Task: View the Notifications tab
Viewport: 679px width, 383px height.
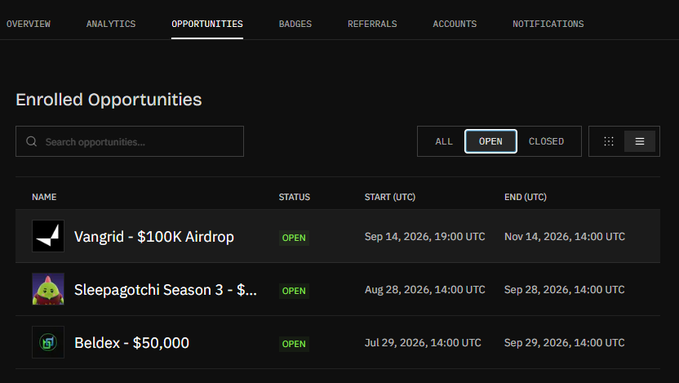Action: click(548, 24)
